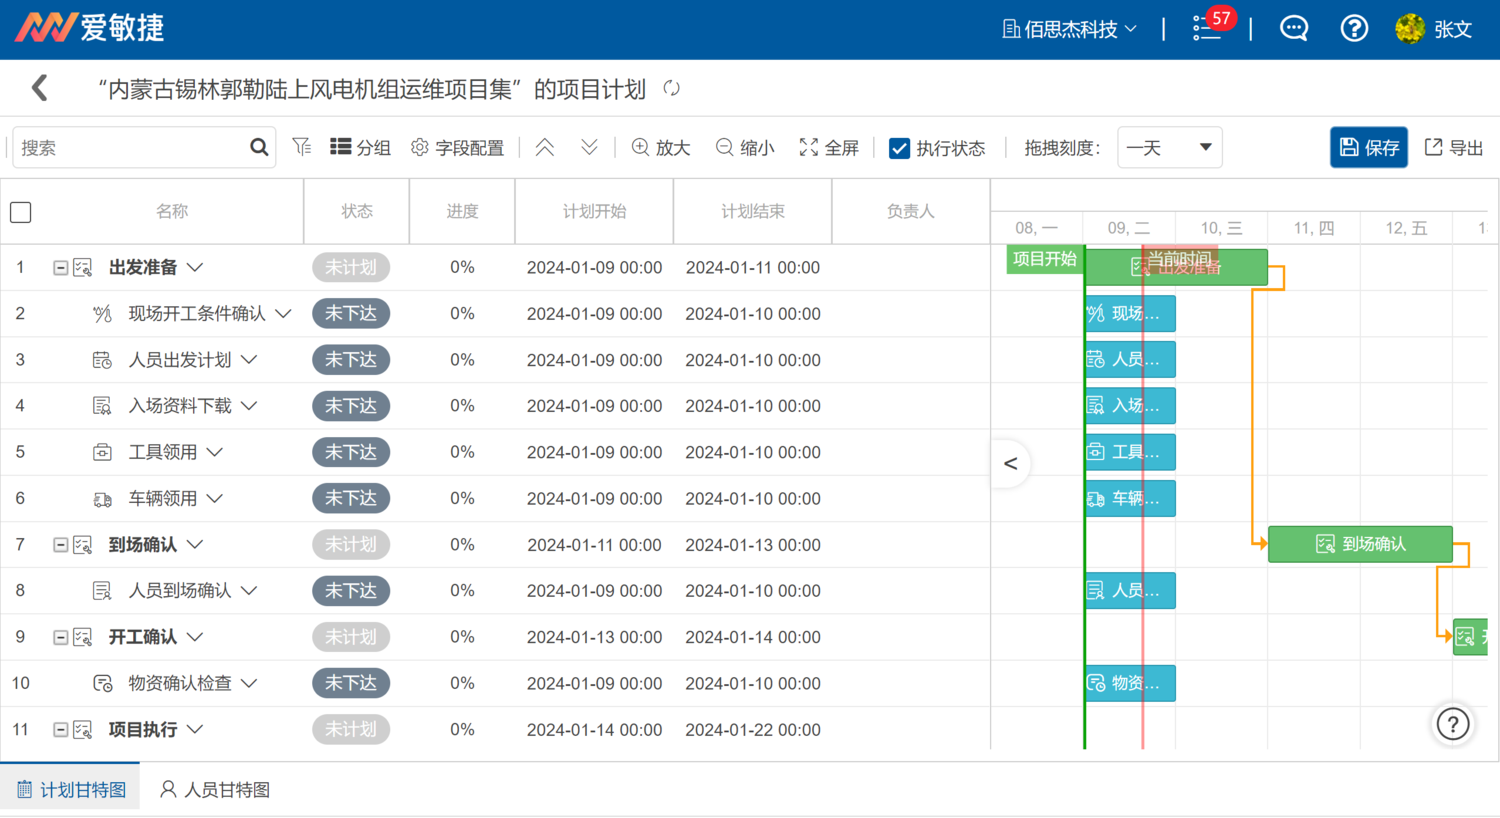Collapse the 到场确认 group
Screen dimensions: 1500x818
pos(60,545)
